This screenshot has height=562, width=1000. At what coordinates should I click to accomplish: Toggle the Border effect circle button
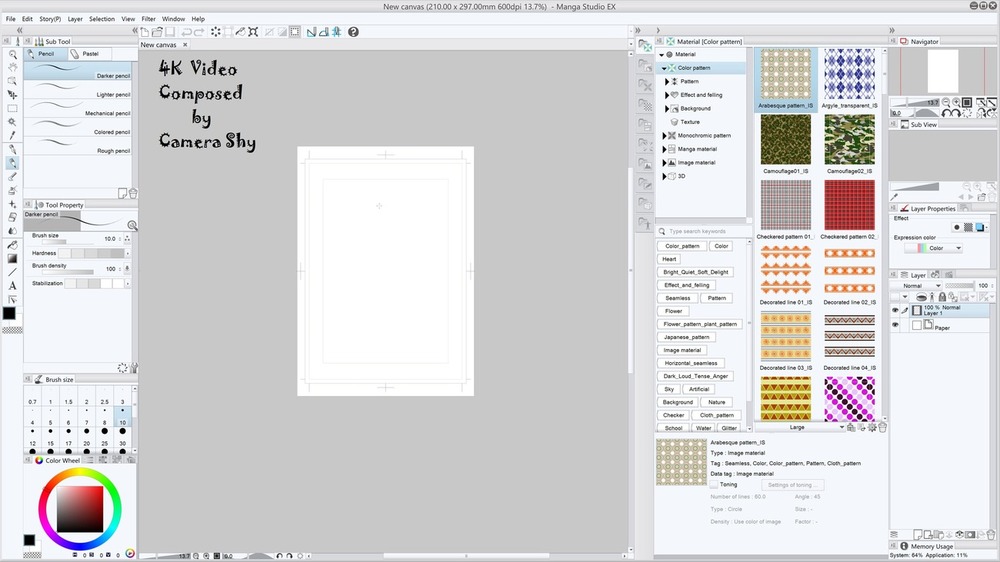coord(957,227)
